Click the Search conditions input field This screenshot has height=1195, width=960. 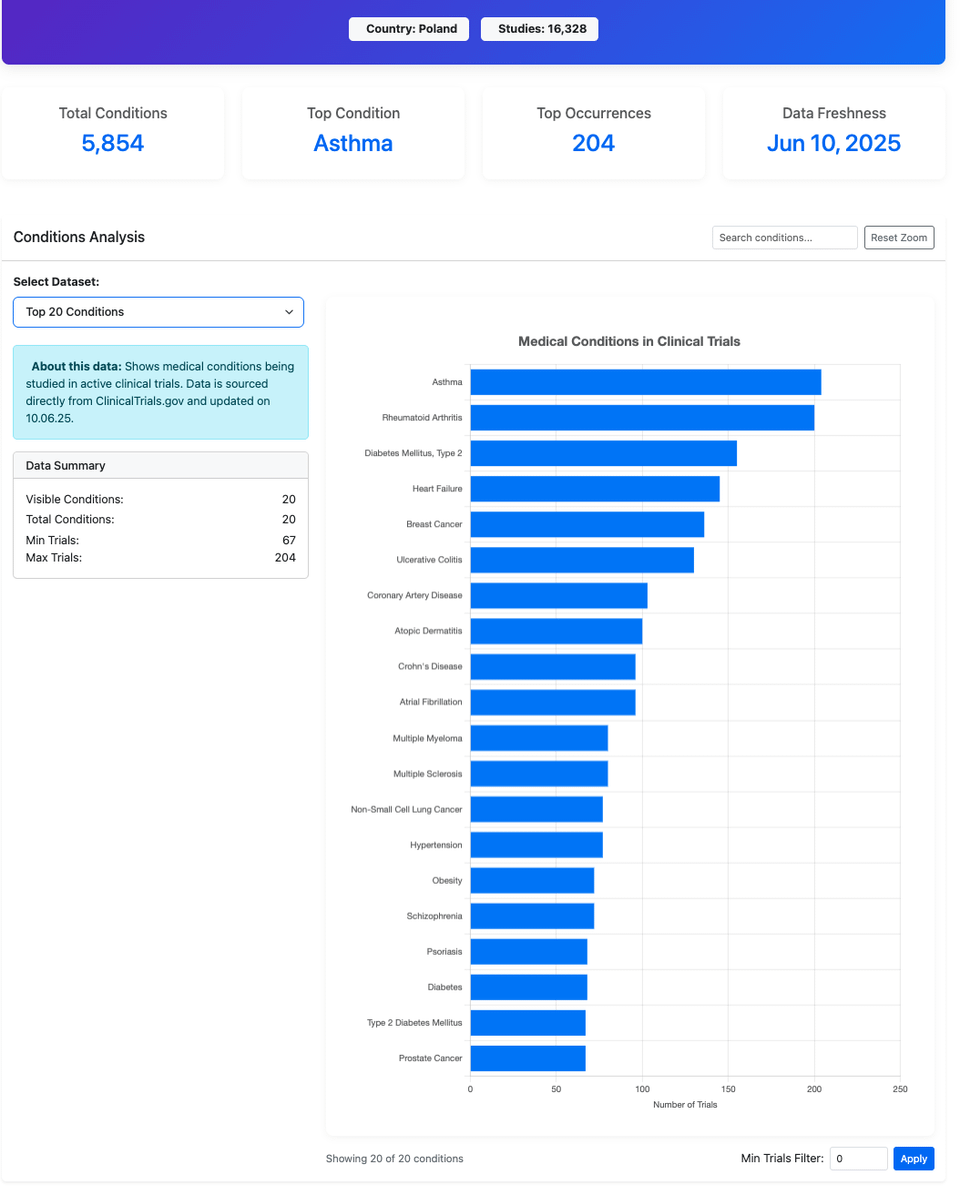point(784,238)
